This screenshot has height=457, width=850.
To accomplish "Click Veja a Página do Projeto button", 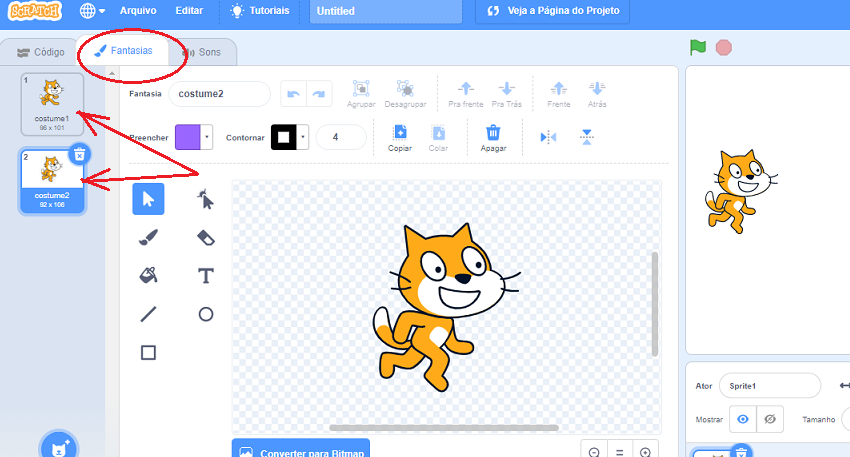I will pyautogui.click(x=553, y=11).
